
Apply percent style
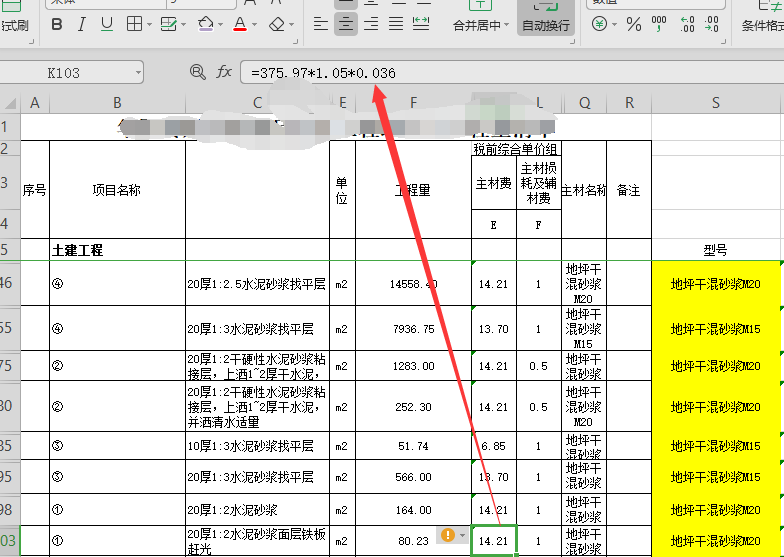pyautogui.click(x=634, y=24)
